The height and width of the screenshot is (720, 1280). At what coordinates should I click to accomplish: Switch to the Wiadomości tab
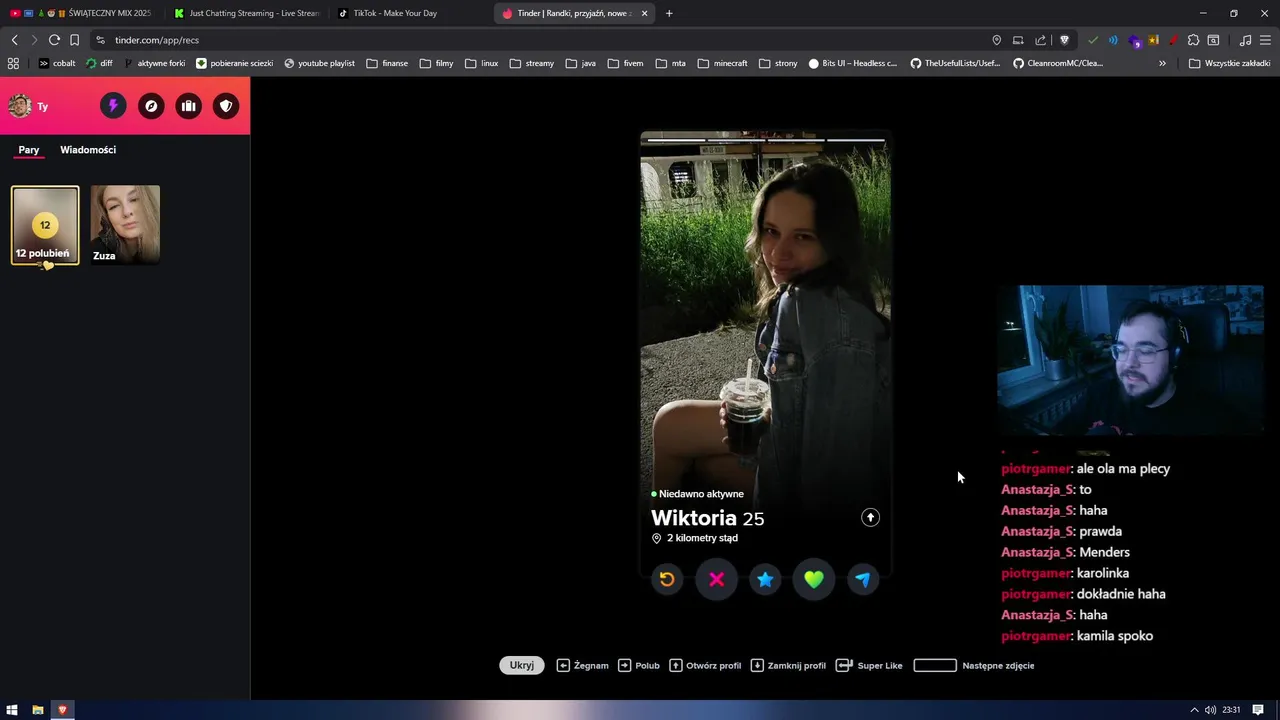pyautogui.click(x=88, y=150)
